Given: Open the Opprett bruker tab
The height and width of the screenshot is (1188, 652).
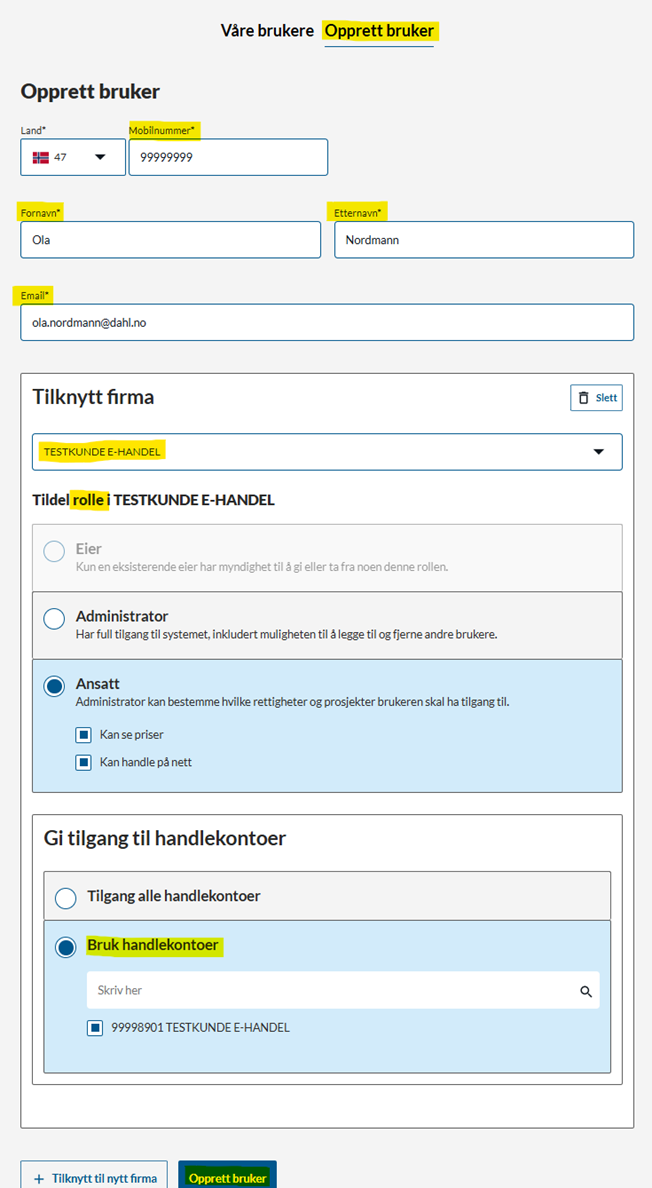Looking at the screenshot, I should [379, 31].
